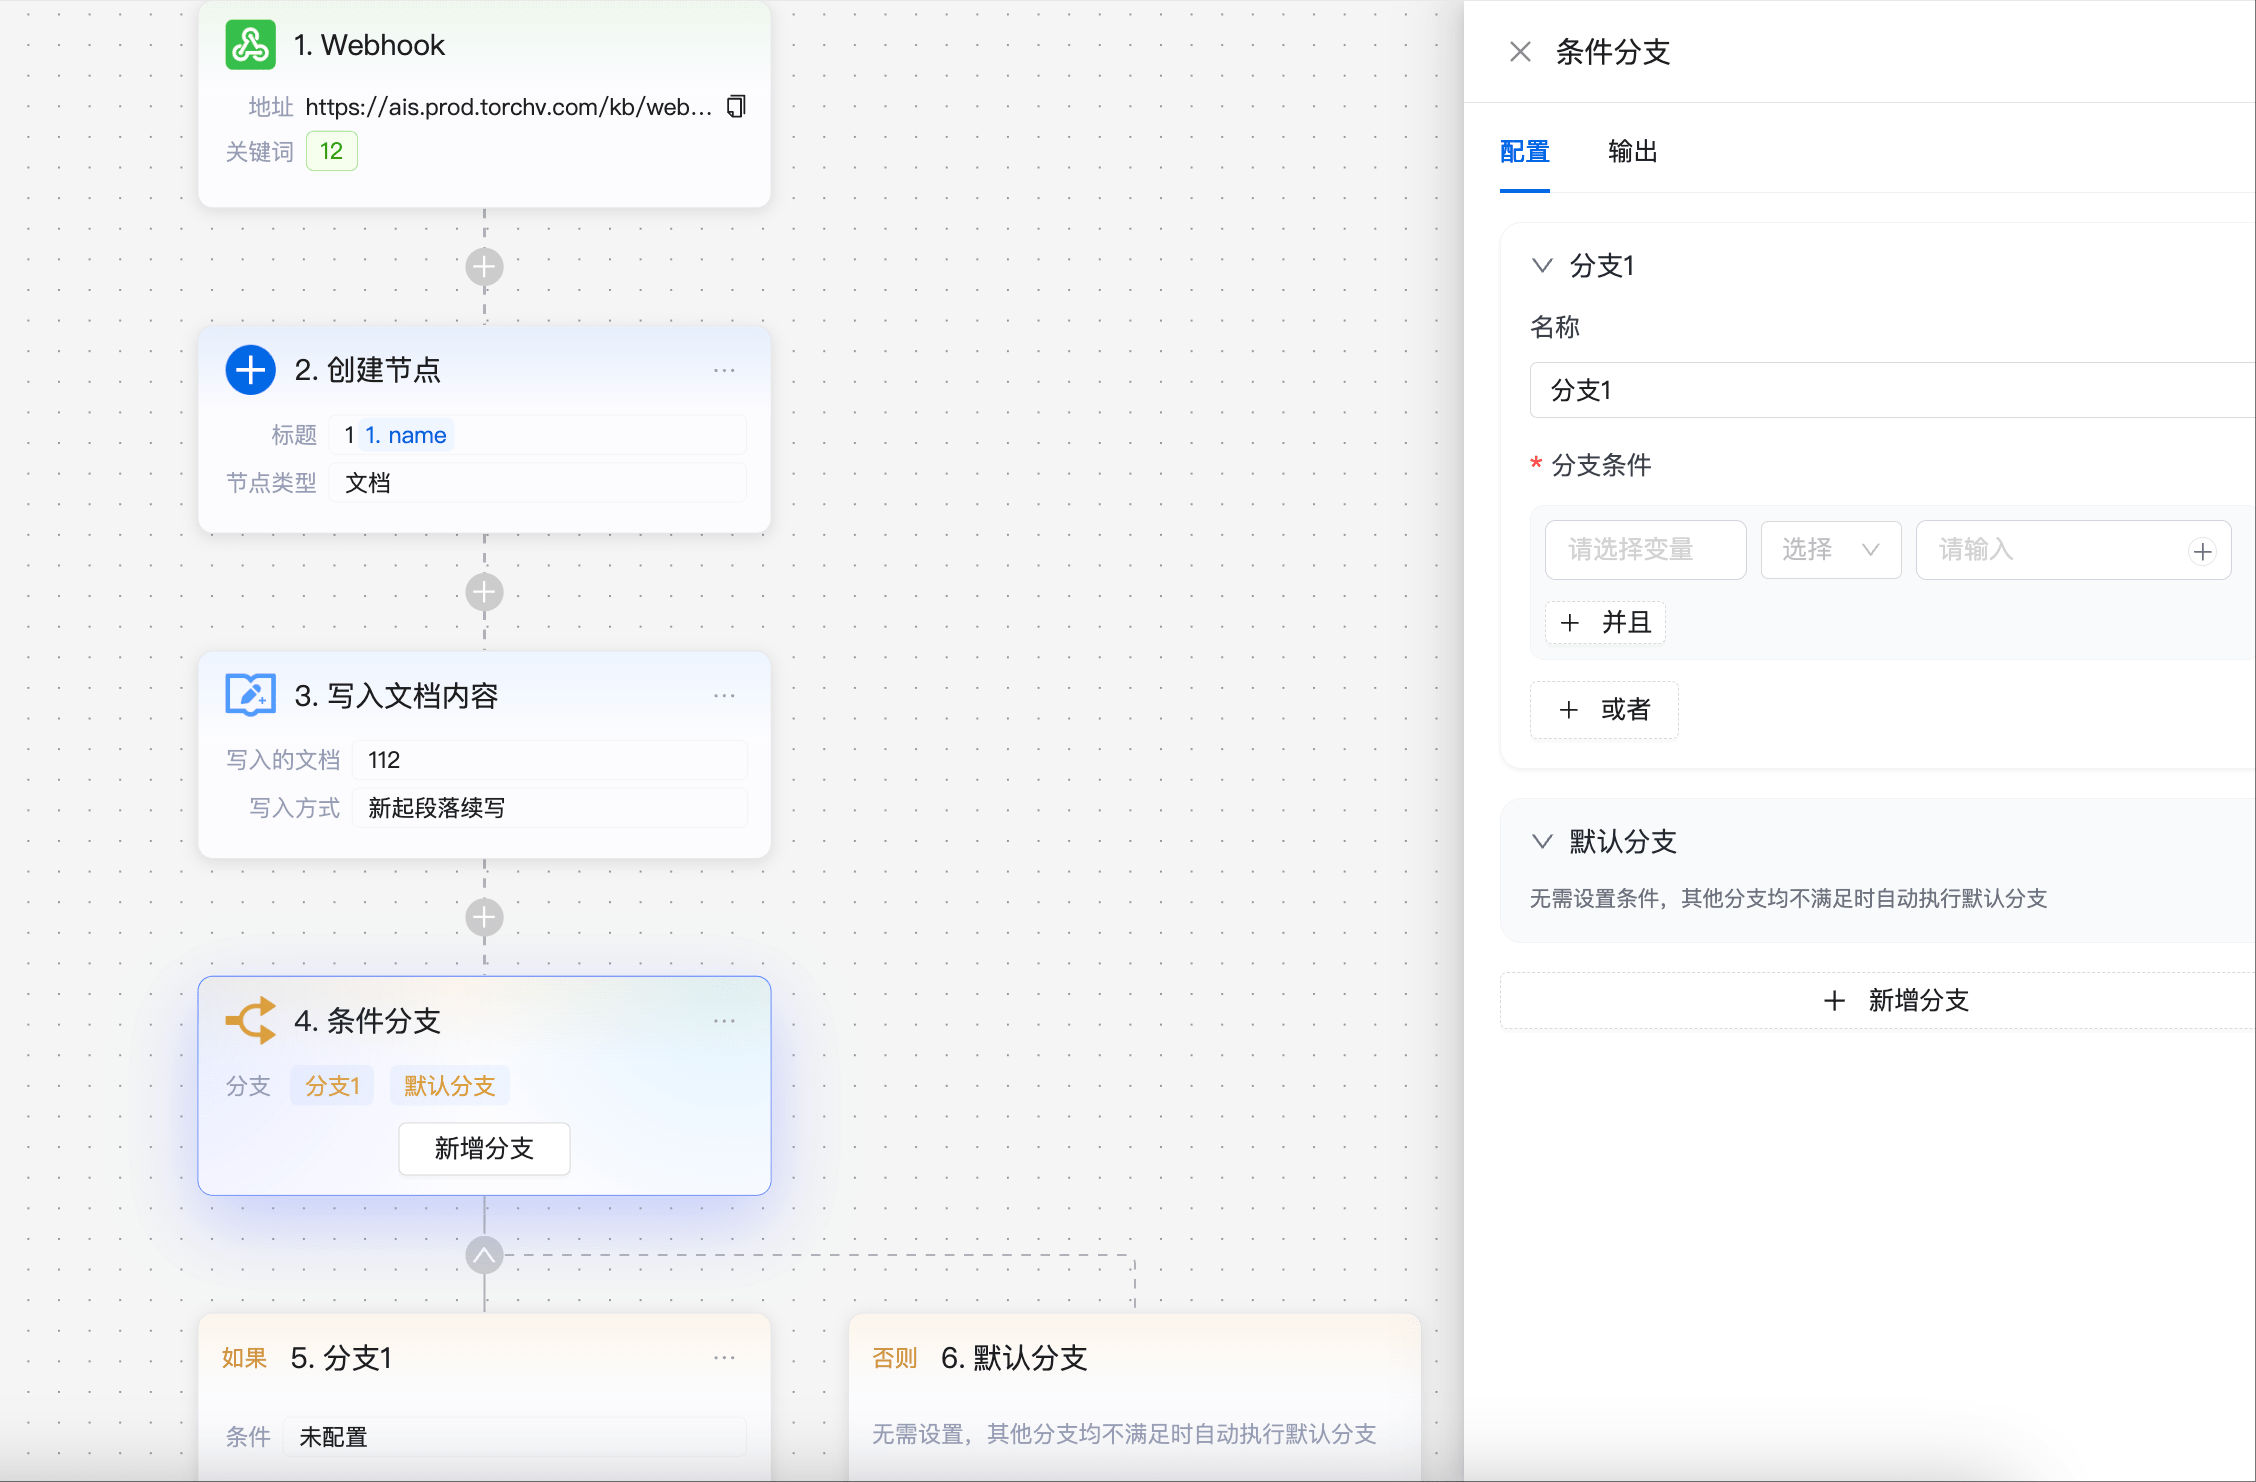Copy the webhook address using the copy icon
Viewport: 2256px width, 1482px height.
tap(735, 106)
